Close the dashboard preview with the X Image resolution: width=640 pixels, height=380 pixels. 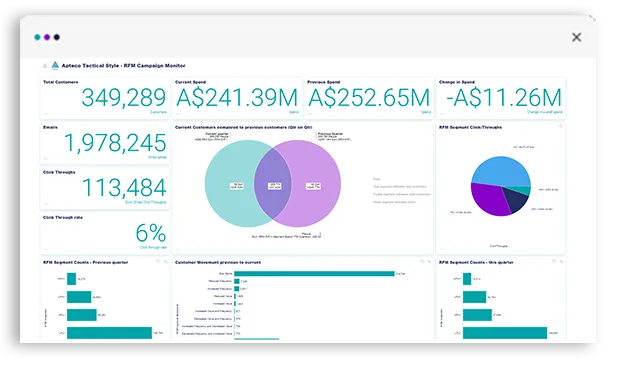[x=576, y=38]
